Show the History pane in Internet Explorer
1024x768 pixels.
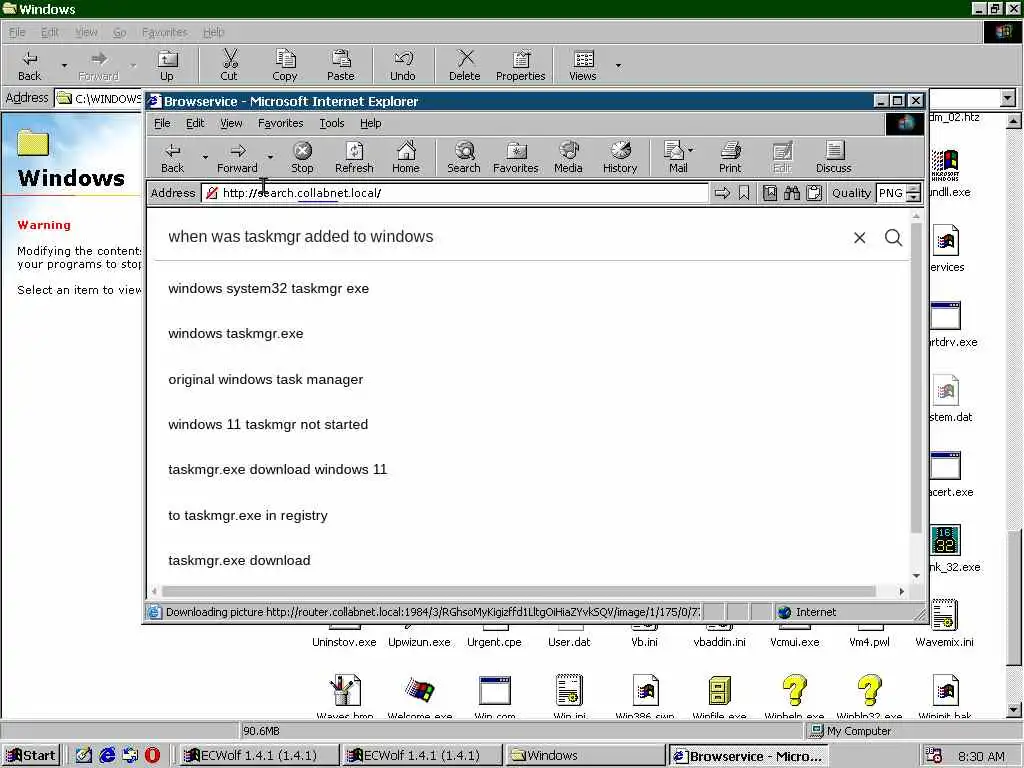point(620,157)
